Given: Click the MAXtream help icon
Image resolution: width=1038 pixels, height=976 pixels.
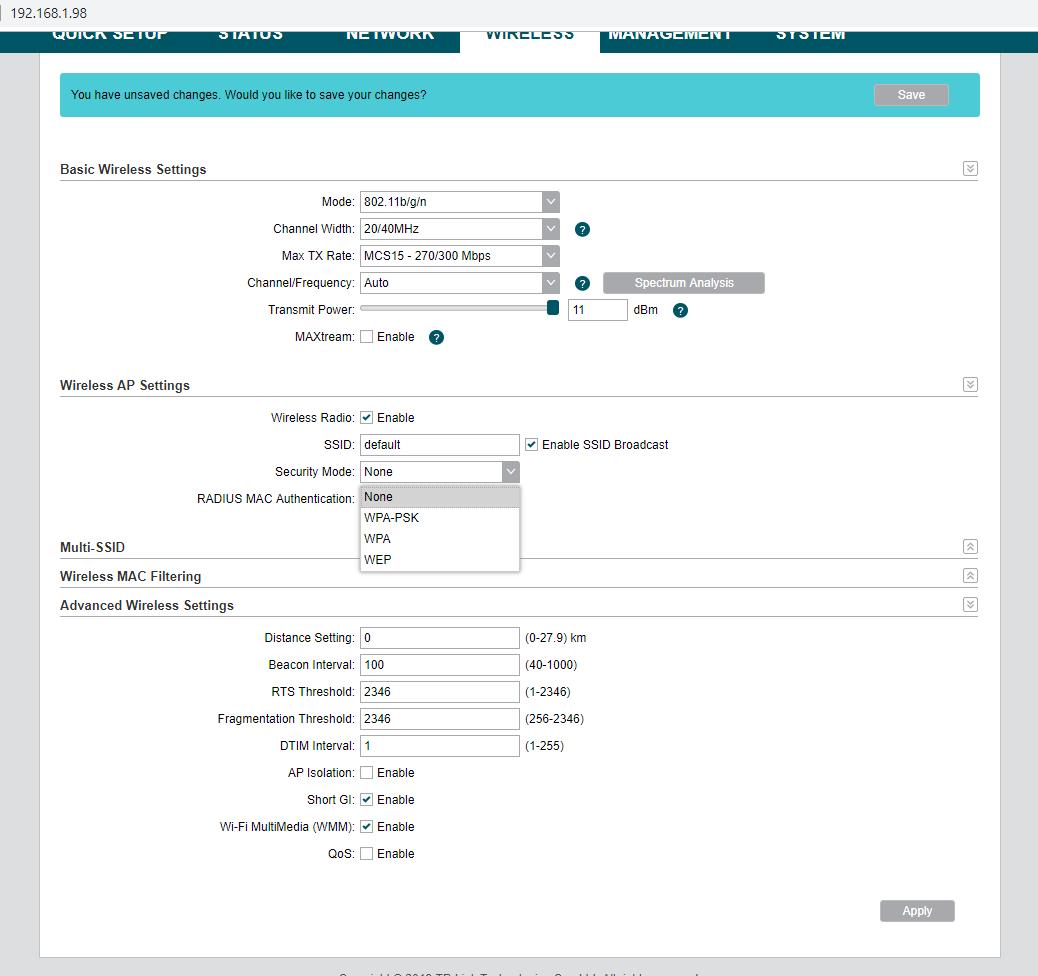Looking at the screenshot, I should point(436,337).
